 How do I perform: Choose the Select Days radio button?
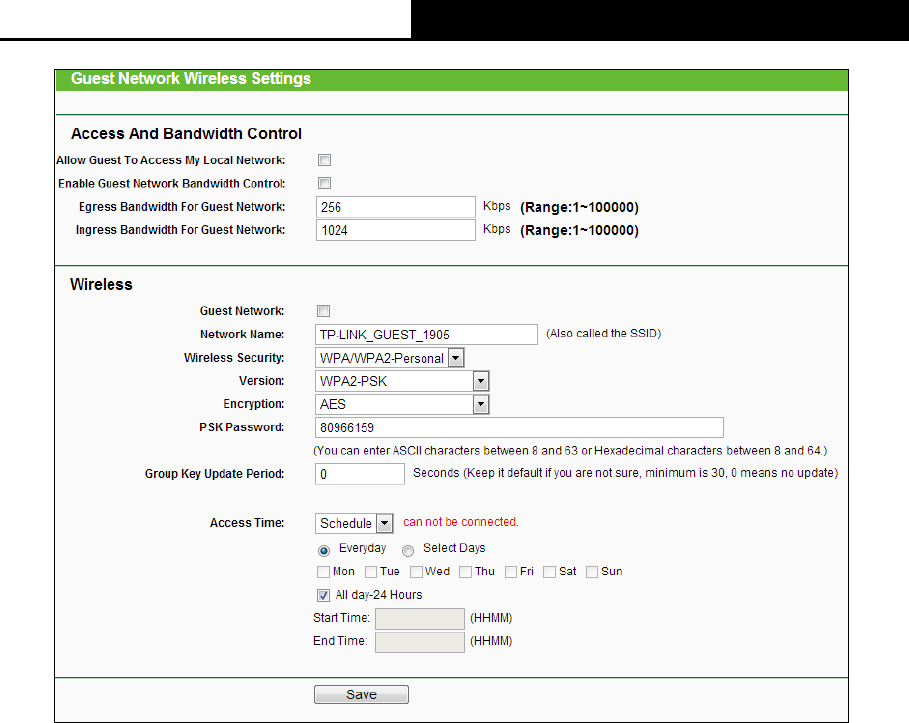click(x=408, y=550)
